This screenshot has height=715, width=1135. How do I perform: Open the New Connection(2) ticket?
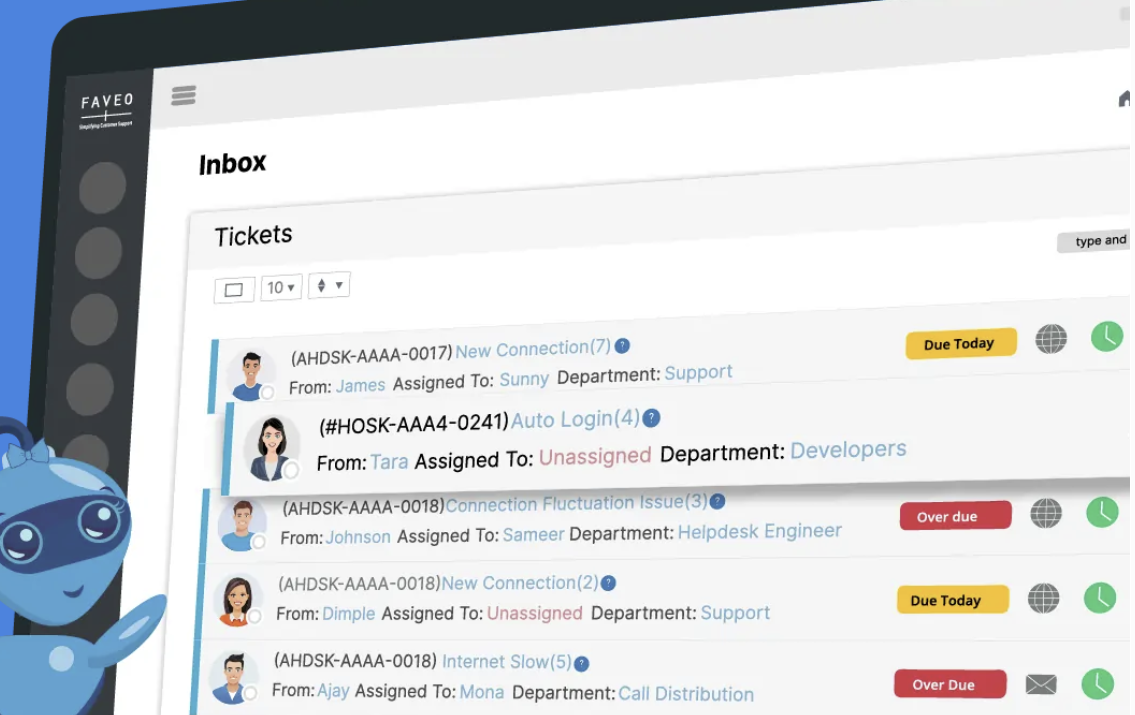point(520,583)
